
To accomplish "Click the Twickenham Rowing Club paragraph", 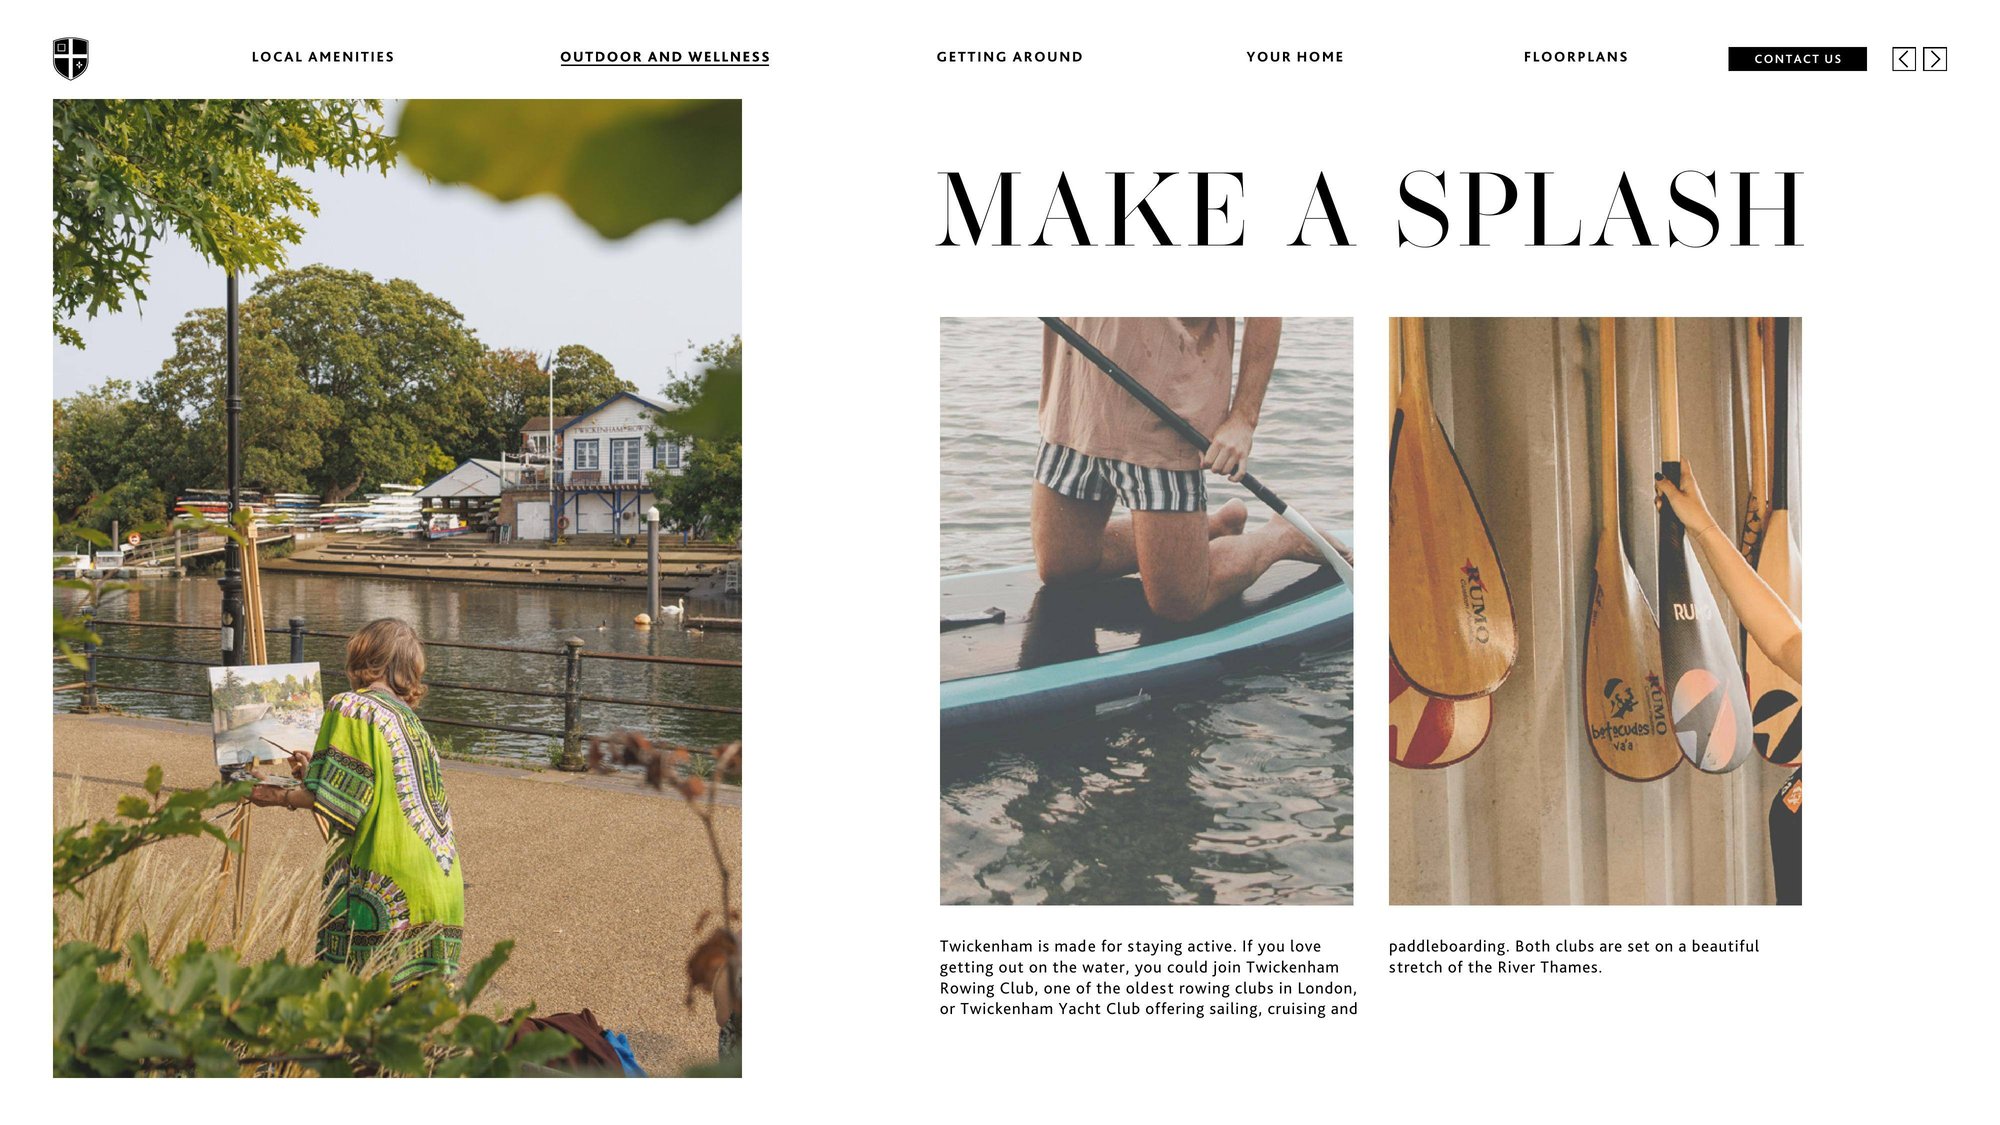I will click(x=1148, y=977).
